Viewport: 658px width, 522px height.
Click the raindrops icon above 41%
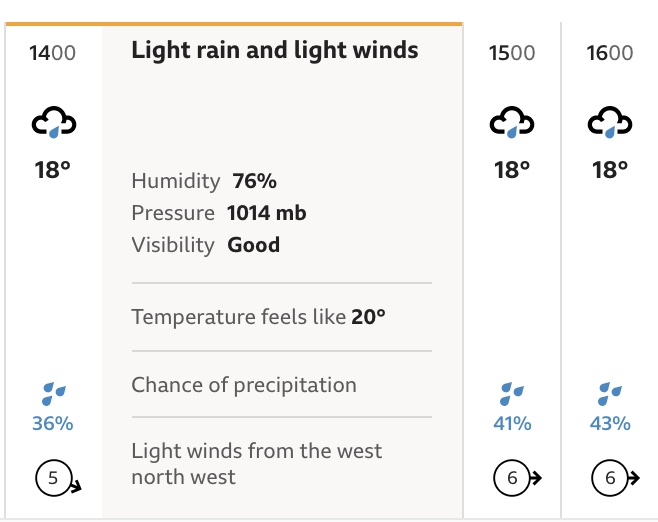pos(512,394)
